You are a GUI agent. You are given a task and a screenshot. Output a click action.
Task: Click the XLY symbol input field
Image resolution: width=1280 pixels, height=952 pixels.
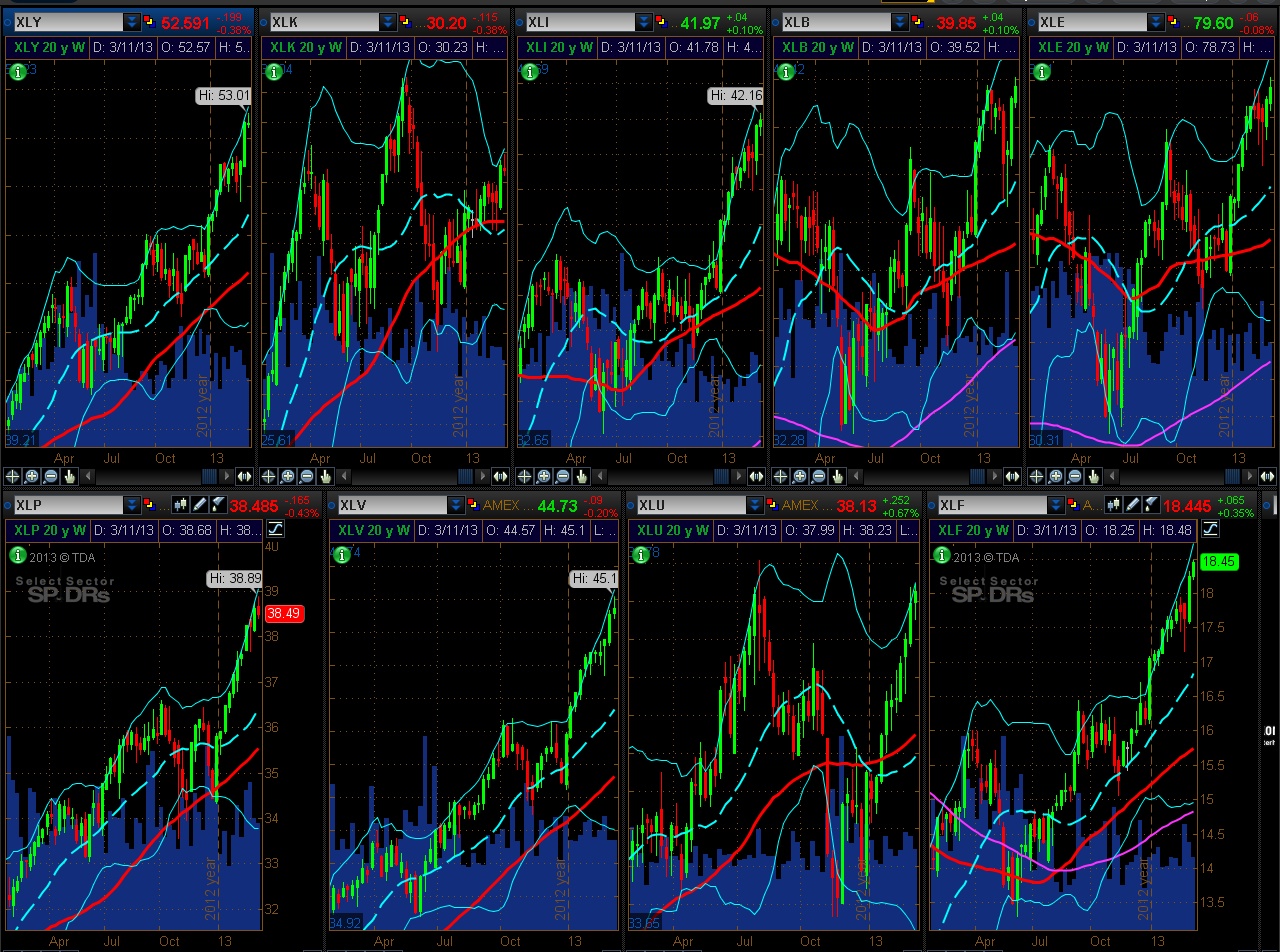coord(67,22)
